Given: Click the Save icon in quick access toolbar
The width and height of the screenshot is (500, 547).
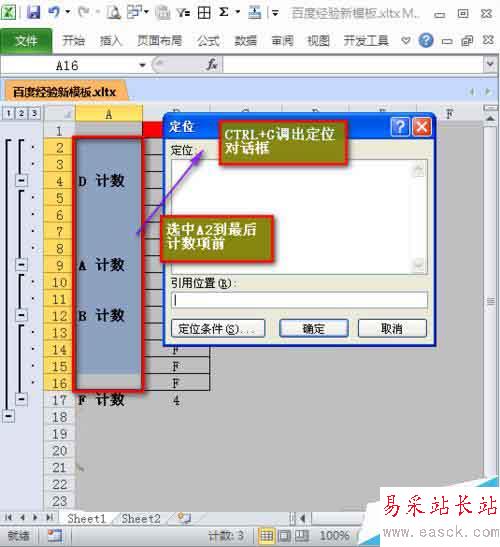Looking at the screenshot, I should pyautogui.click(x=33, y=13).
